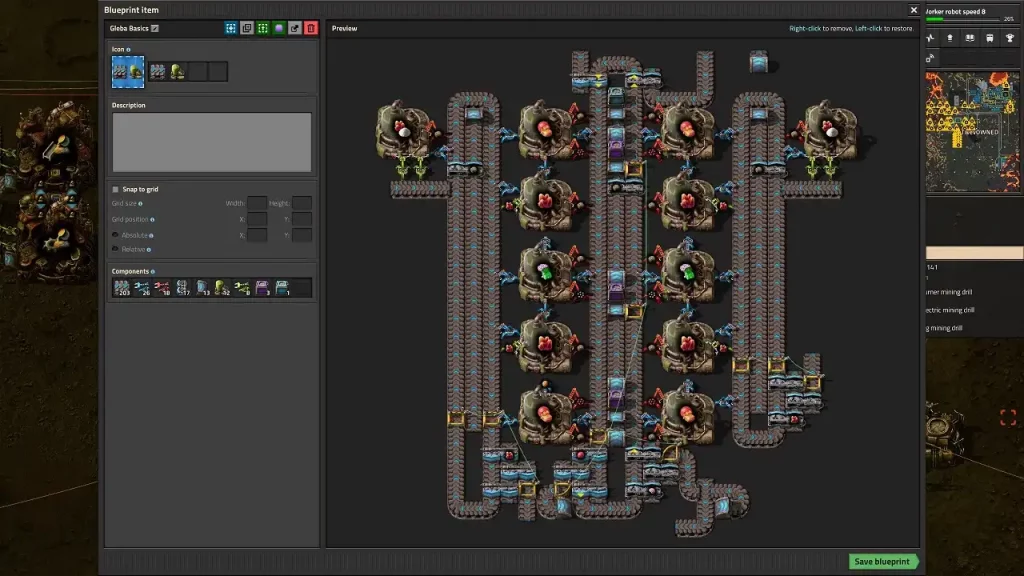The height and width of the screenshot is (576, 1024).
Task: Click the purple square button in blueprint header
Action: 279,28
